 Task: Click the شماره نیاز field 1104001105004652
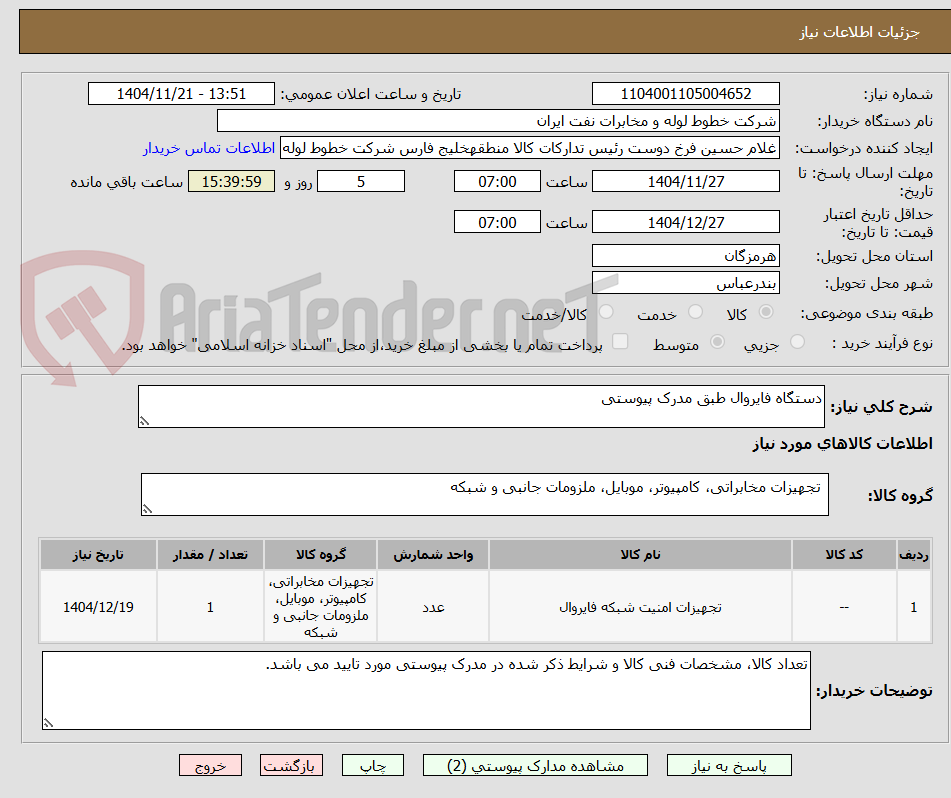coord(685,94)
